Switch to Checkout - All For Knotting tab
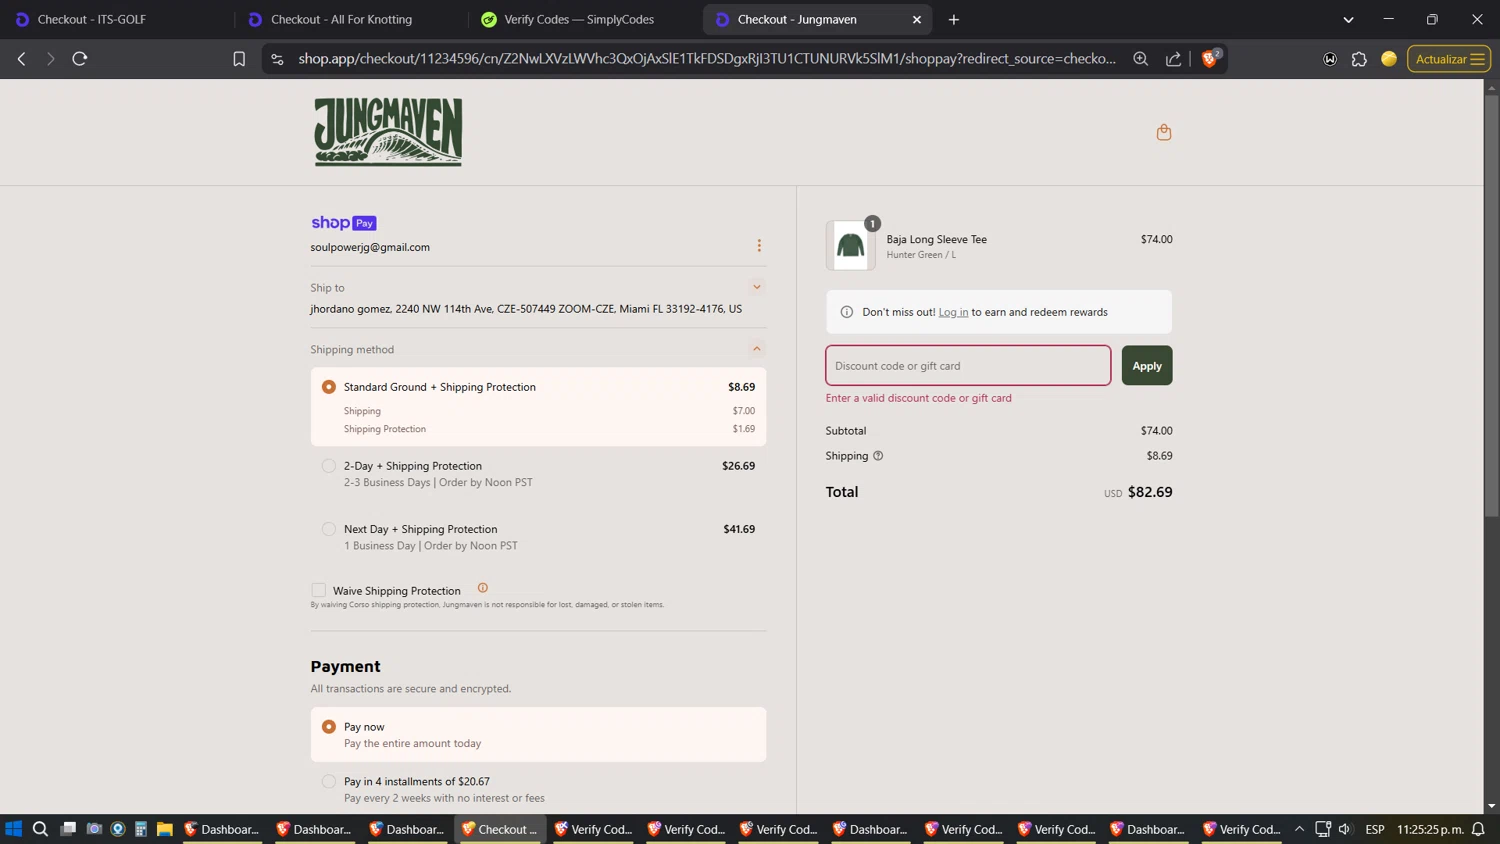Screen dimensions: 1500x844 (349, 19)
